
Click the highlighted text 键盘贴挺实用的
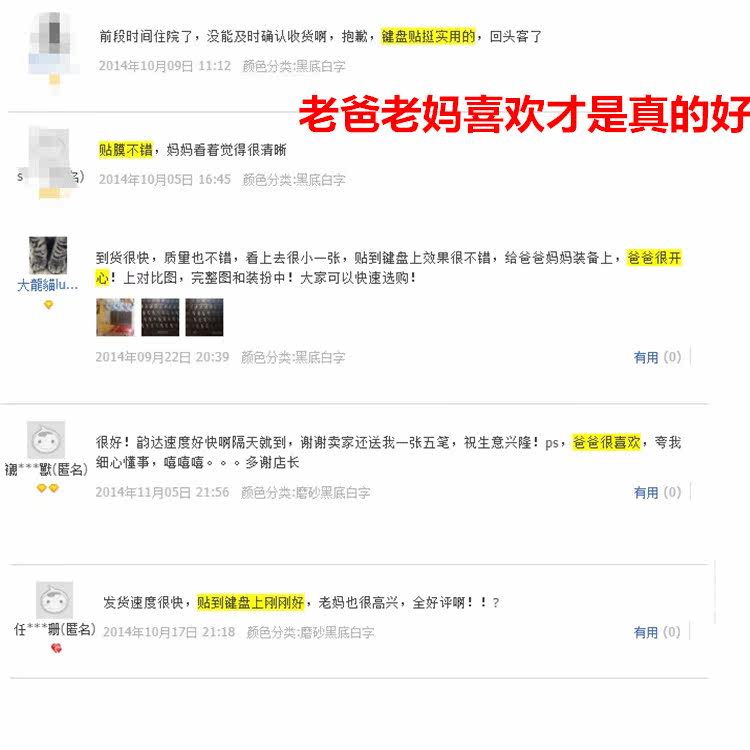pyautogui.click(x=428, y=36)
